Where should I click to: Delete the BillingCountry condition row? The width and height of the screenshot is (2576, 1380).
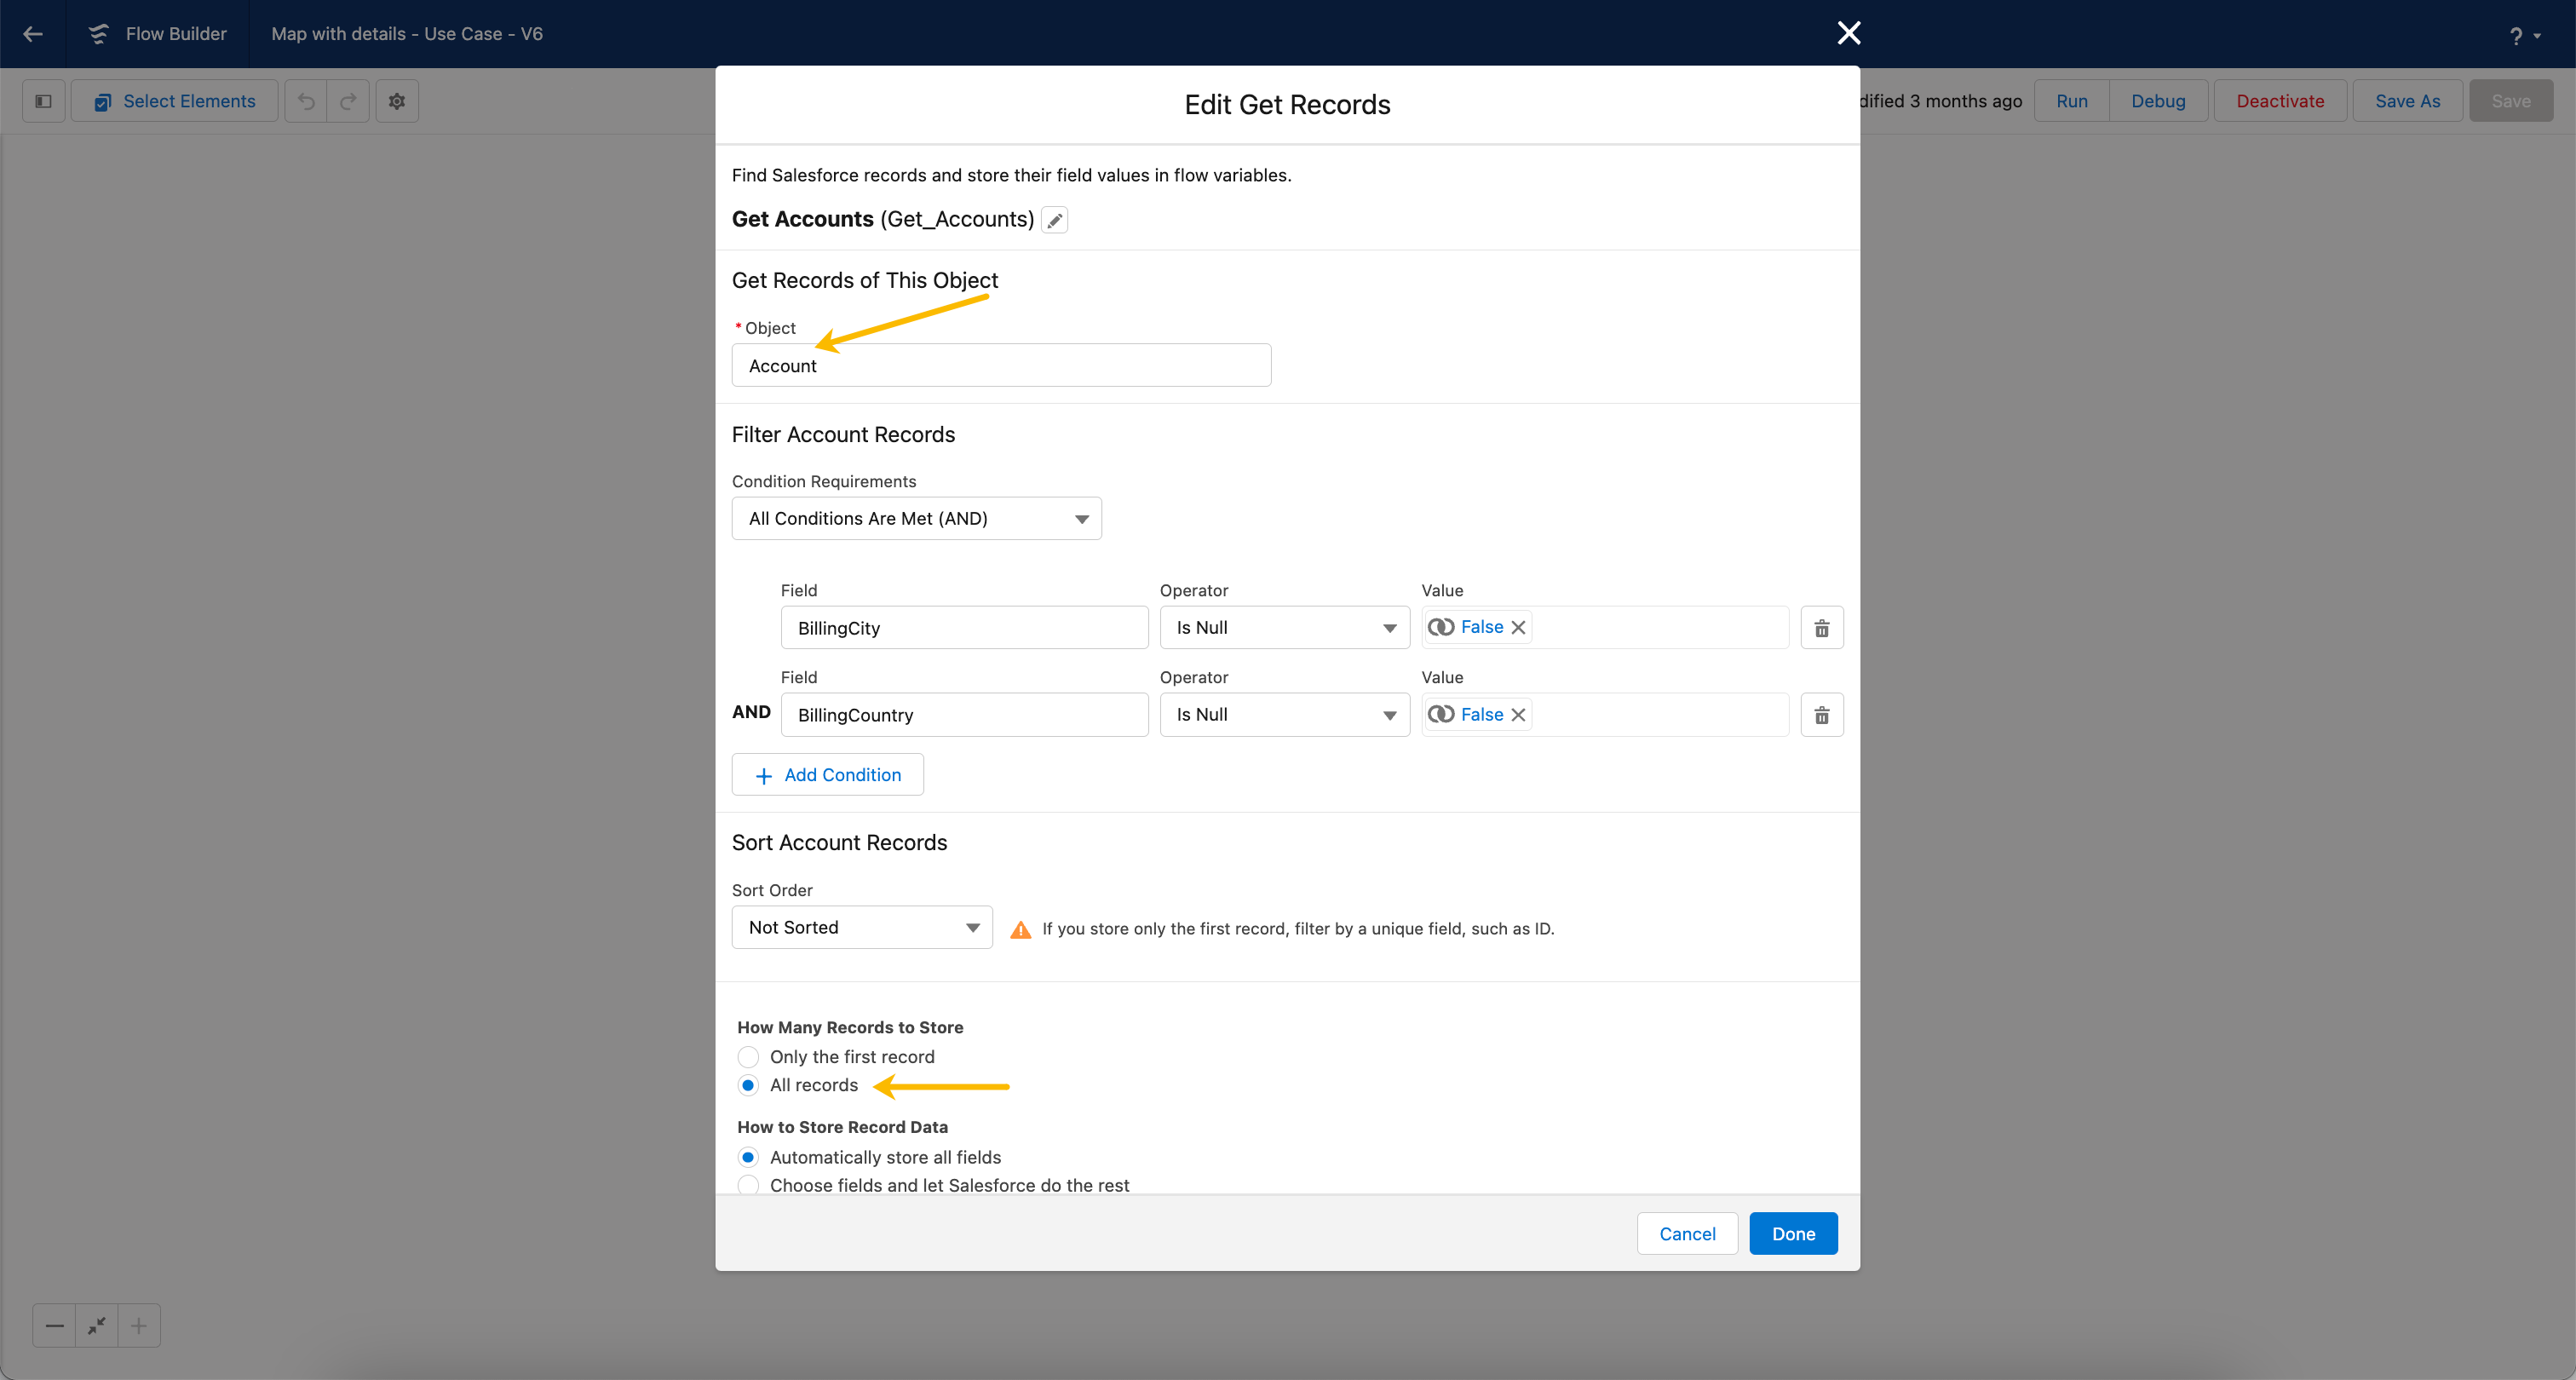(1821, 715)
